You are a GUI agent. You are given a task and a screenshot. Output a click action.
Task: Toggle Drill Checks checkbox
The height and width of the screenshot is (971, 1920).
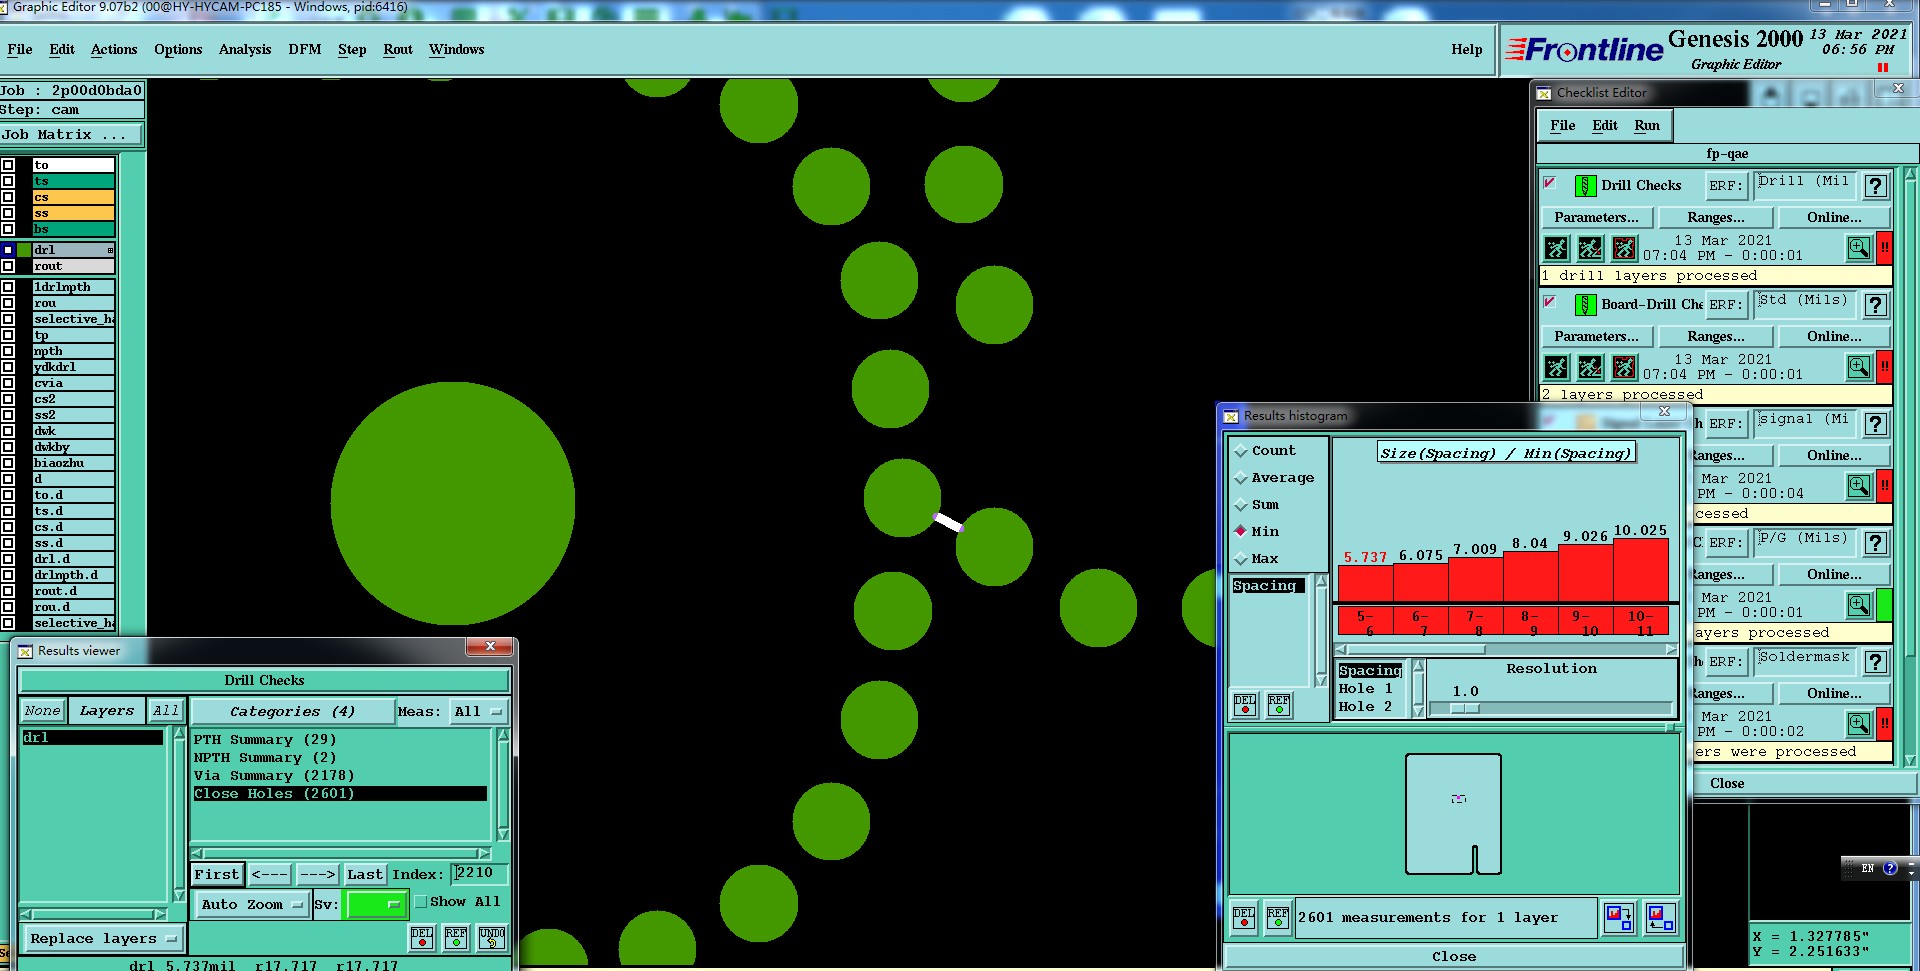[1550, 183]
